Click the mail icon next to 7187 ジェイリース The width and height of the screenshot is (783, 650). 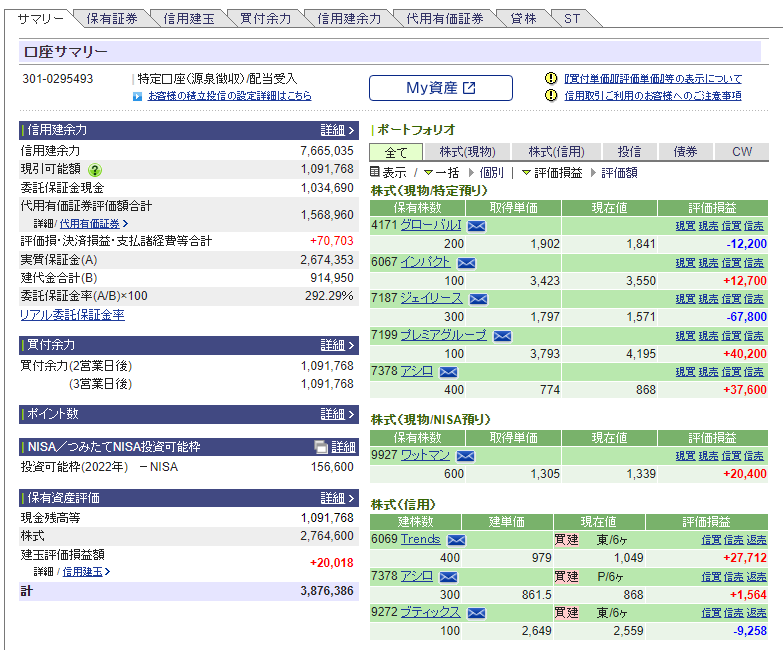[478, 299]
